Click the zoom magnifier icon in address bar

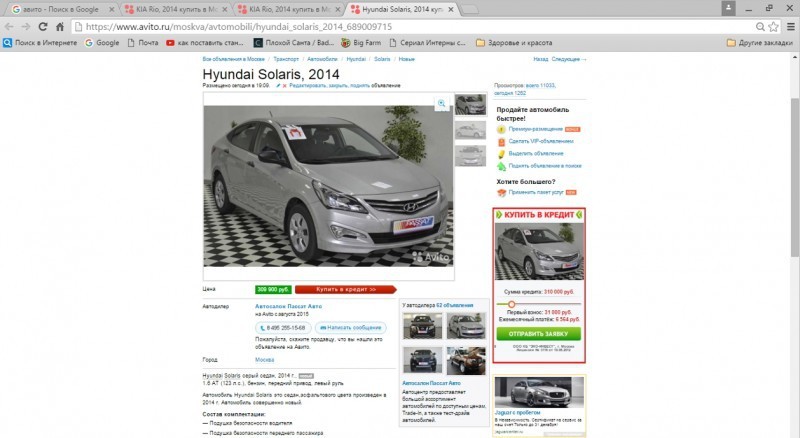pyautogui.click(x=760, y=27)
